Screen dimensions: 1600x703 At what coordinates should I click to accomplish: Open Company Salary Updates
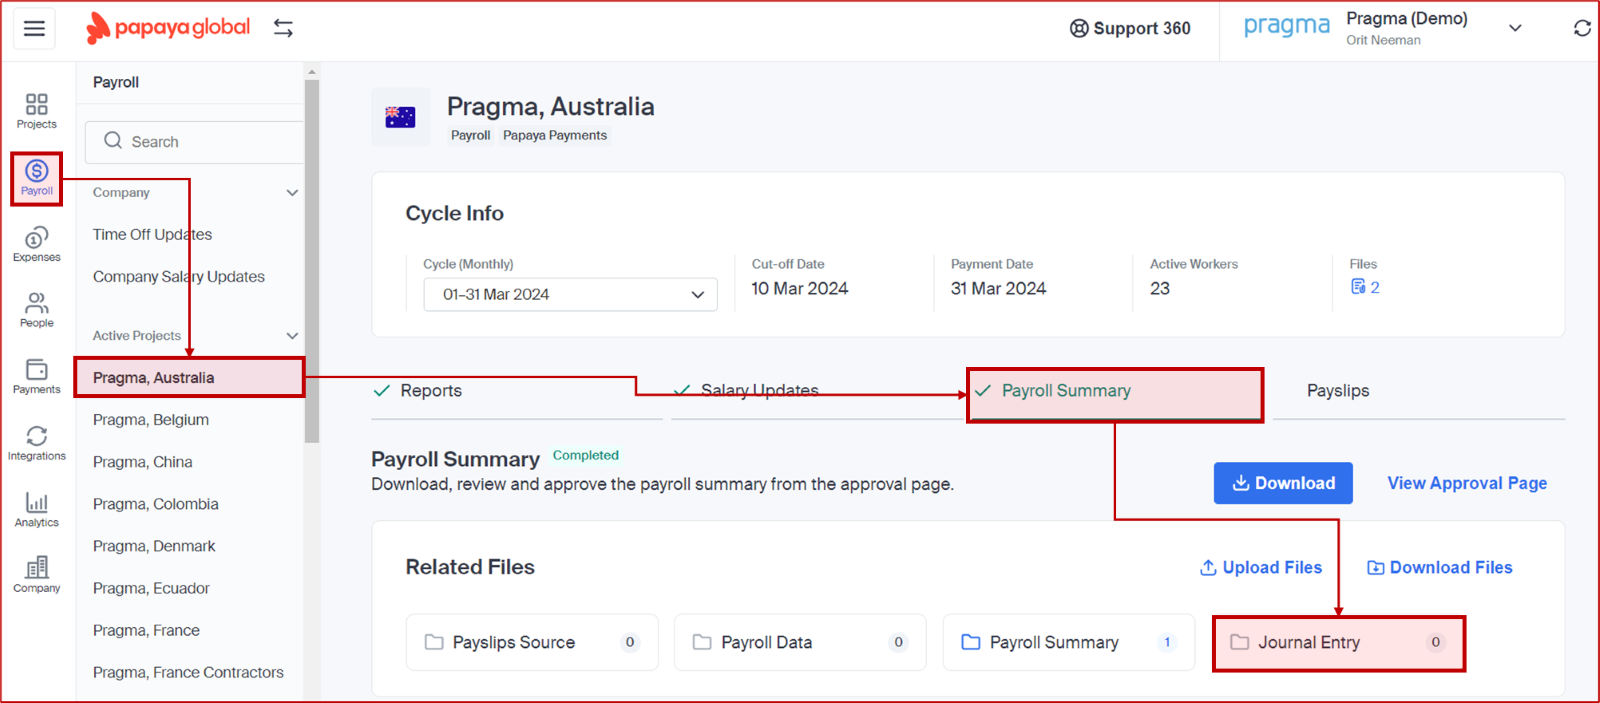(x=179, y=276)
